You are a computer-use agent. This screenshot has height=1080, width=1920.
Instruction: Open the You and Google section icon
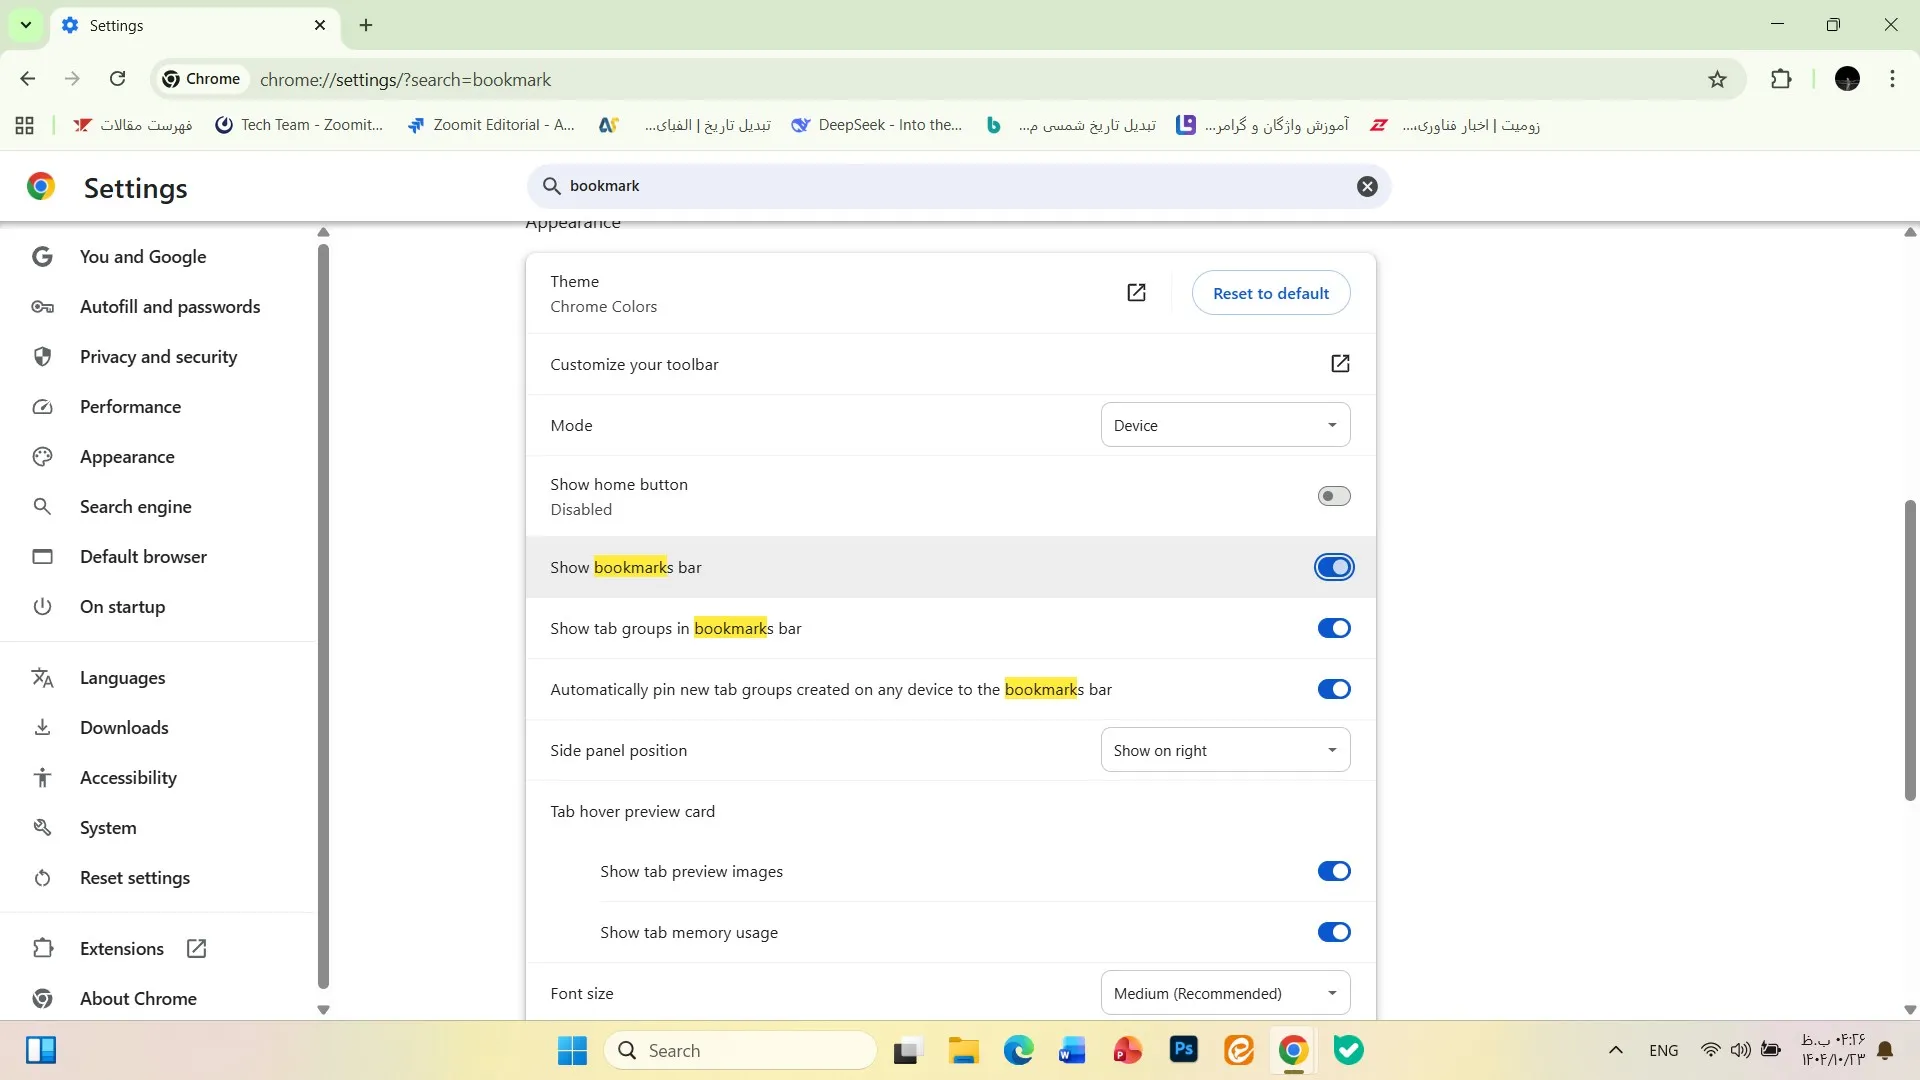tap(42, 256)
